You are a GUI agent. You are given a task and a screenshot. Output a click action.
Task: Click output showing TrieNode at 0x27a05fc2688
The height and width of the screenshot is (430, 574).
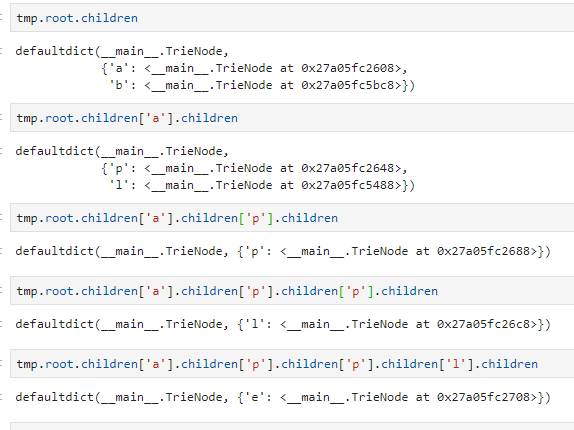[283, 251]
